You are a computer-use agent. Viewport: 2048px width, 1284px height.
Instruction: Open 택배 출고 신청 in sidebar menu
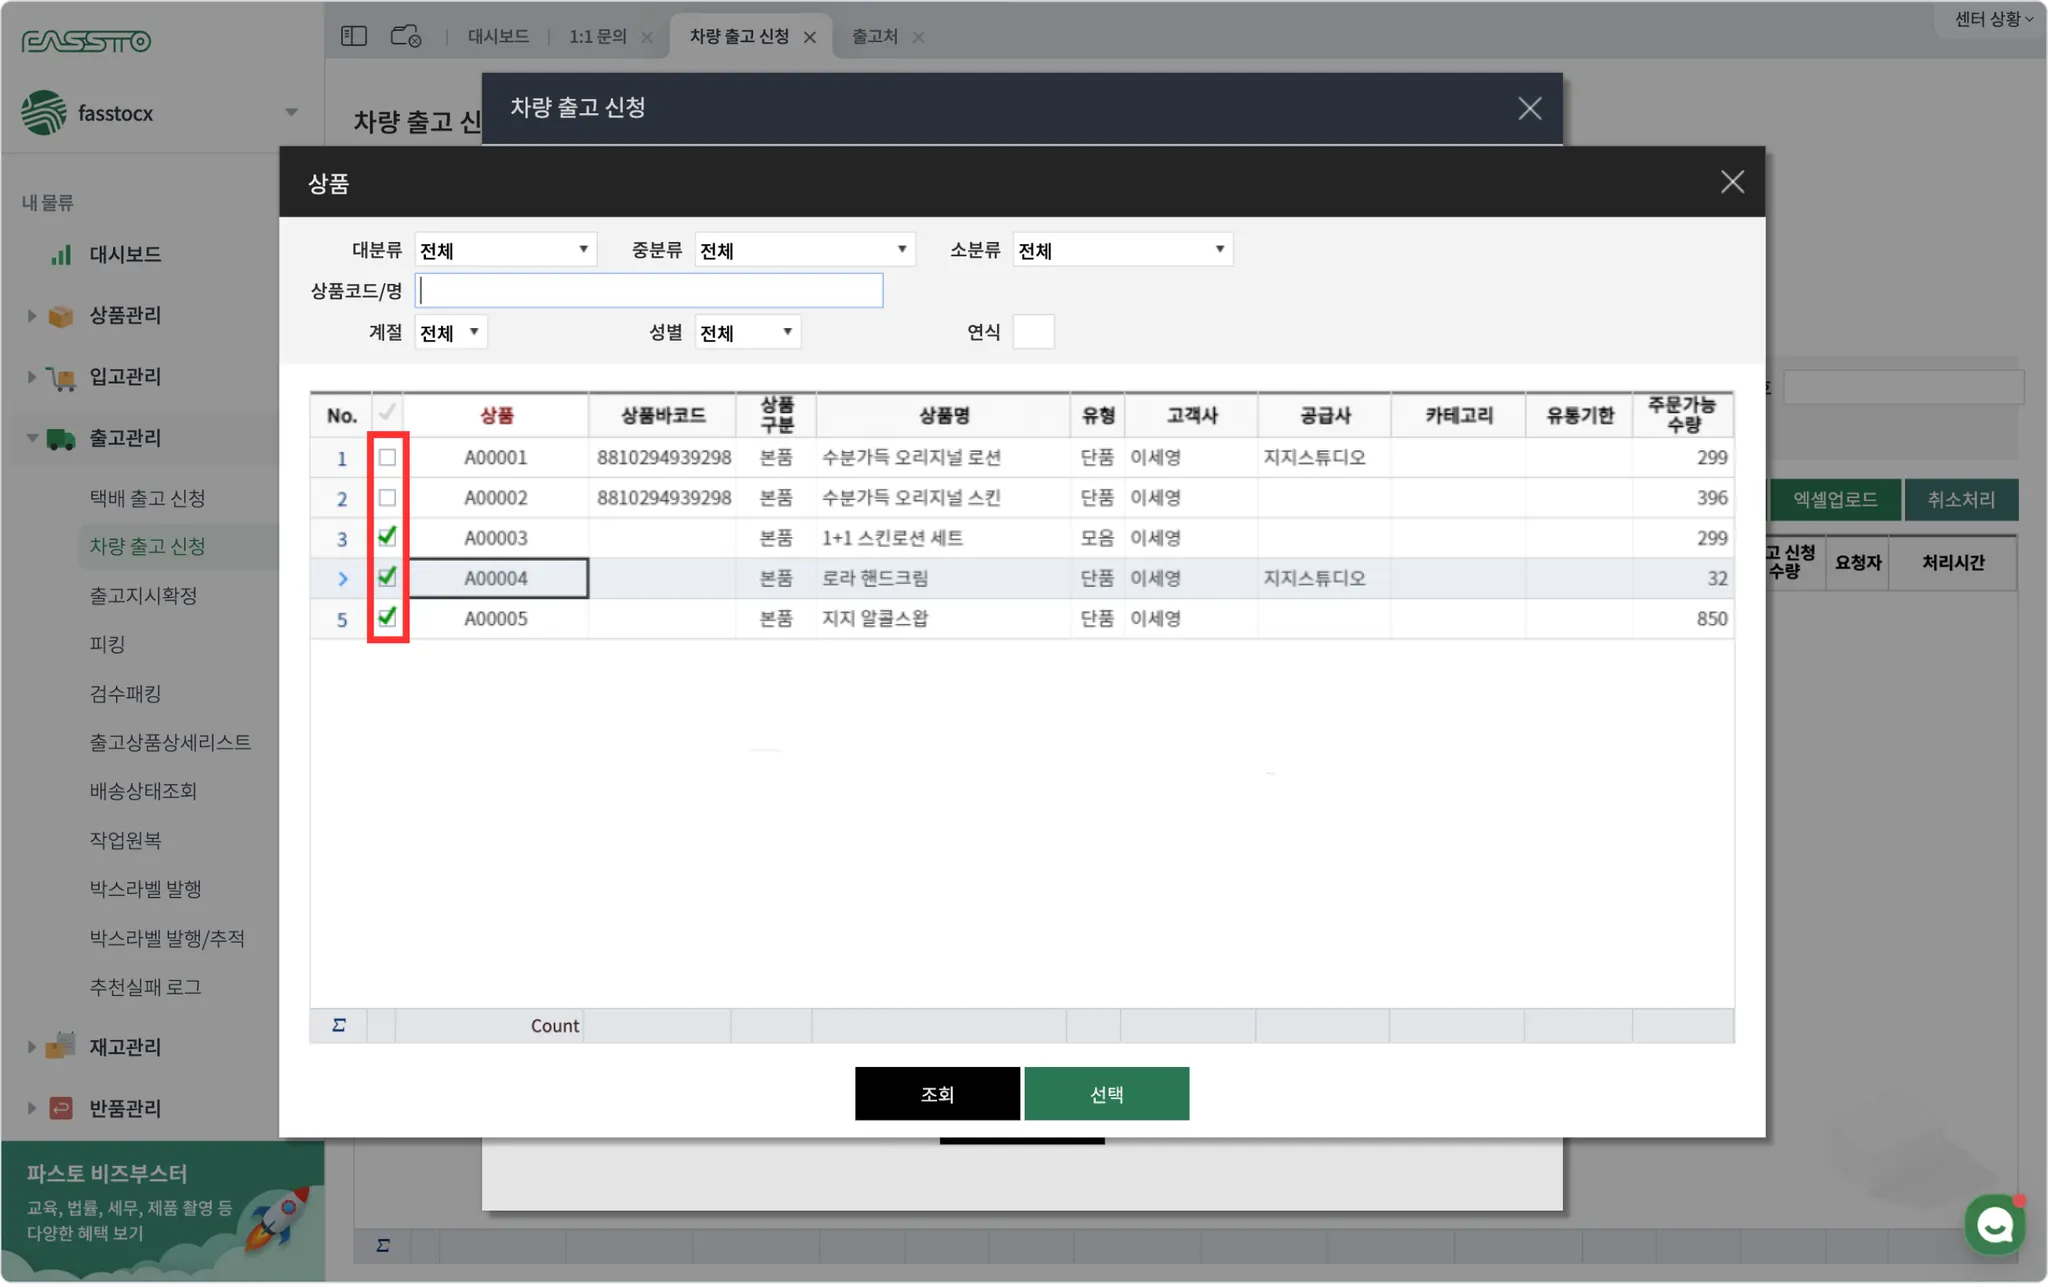[x=147, y=498]
